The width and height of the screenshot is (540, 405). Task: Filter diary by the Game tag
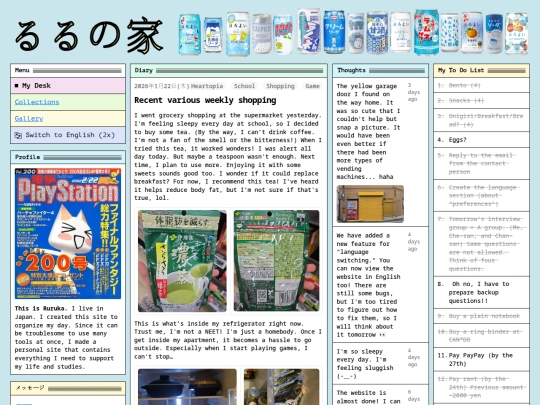pos(312,86)
